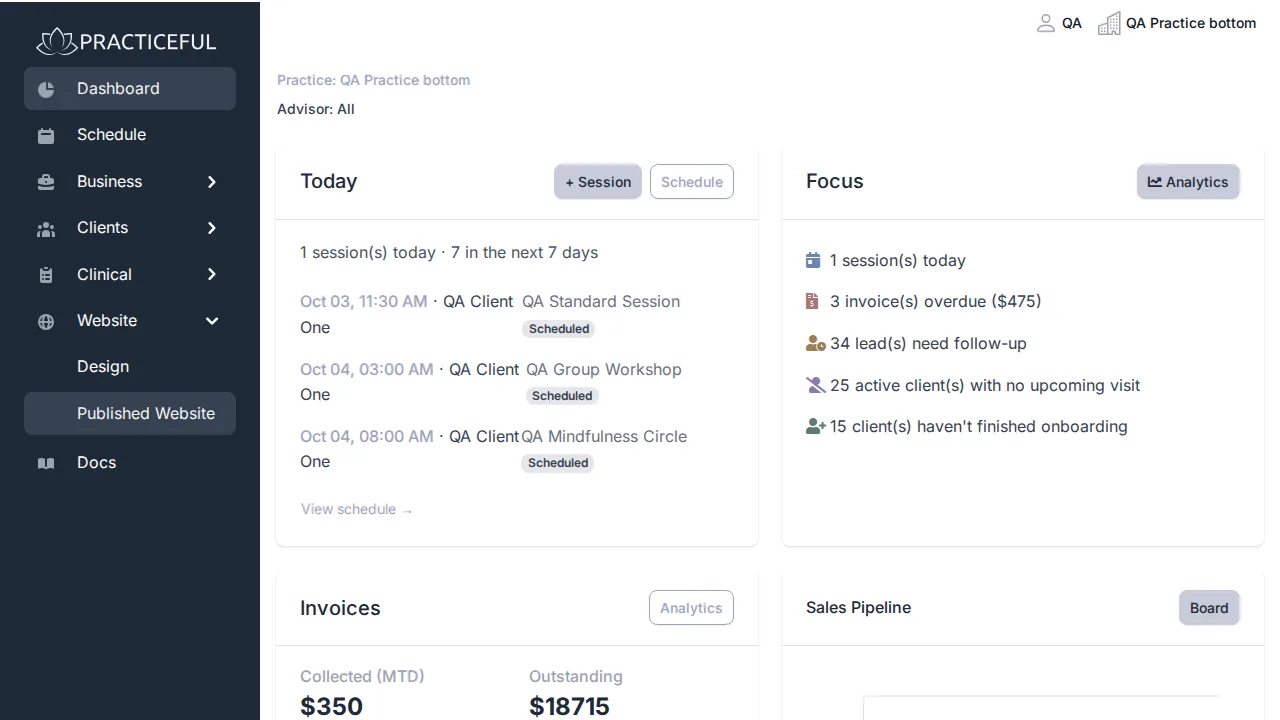This screenshot has height=720, width=1280.
Task: Add a new session with + Session
Action: pyautogui.click(x=598, y=182)
